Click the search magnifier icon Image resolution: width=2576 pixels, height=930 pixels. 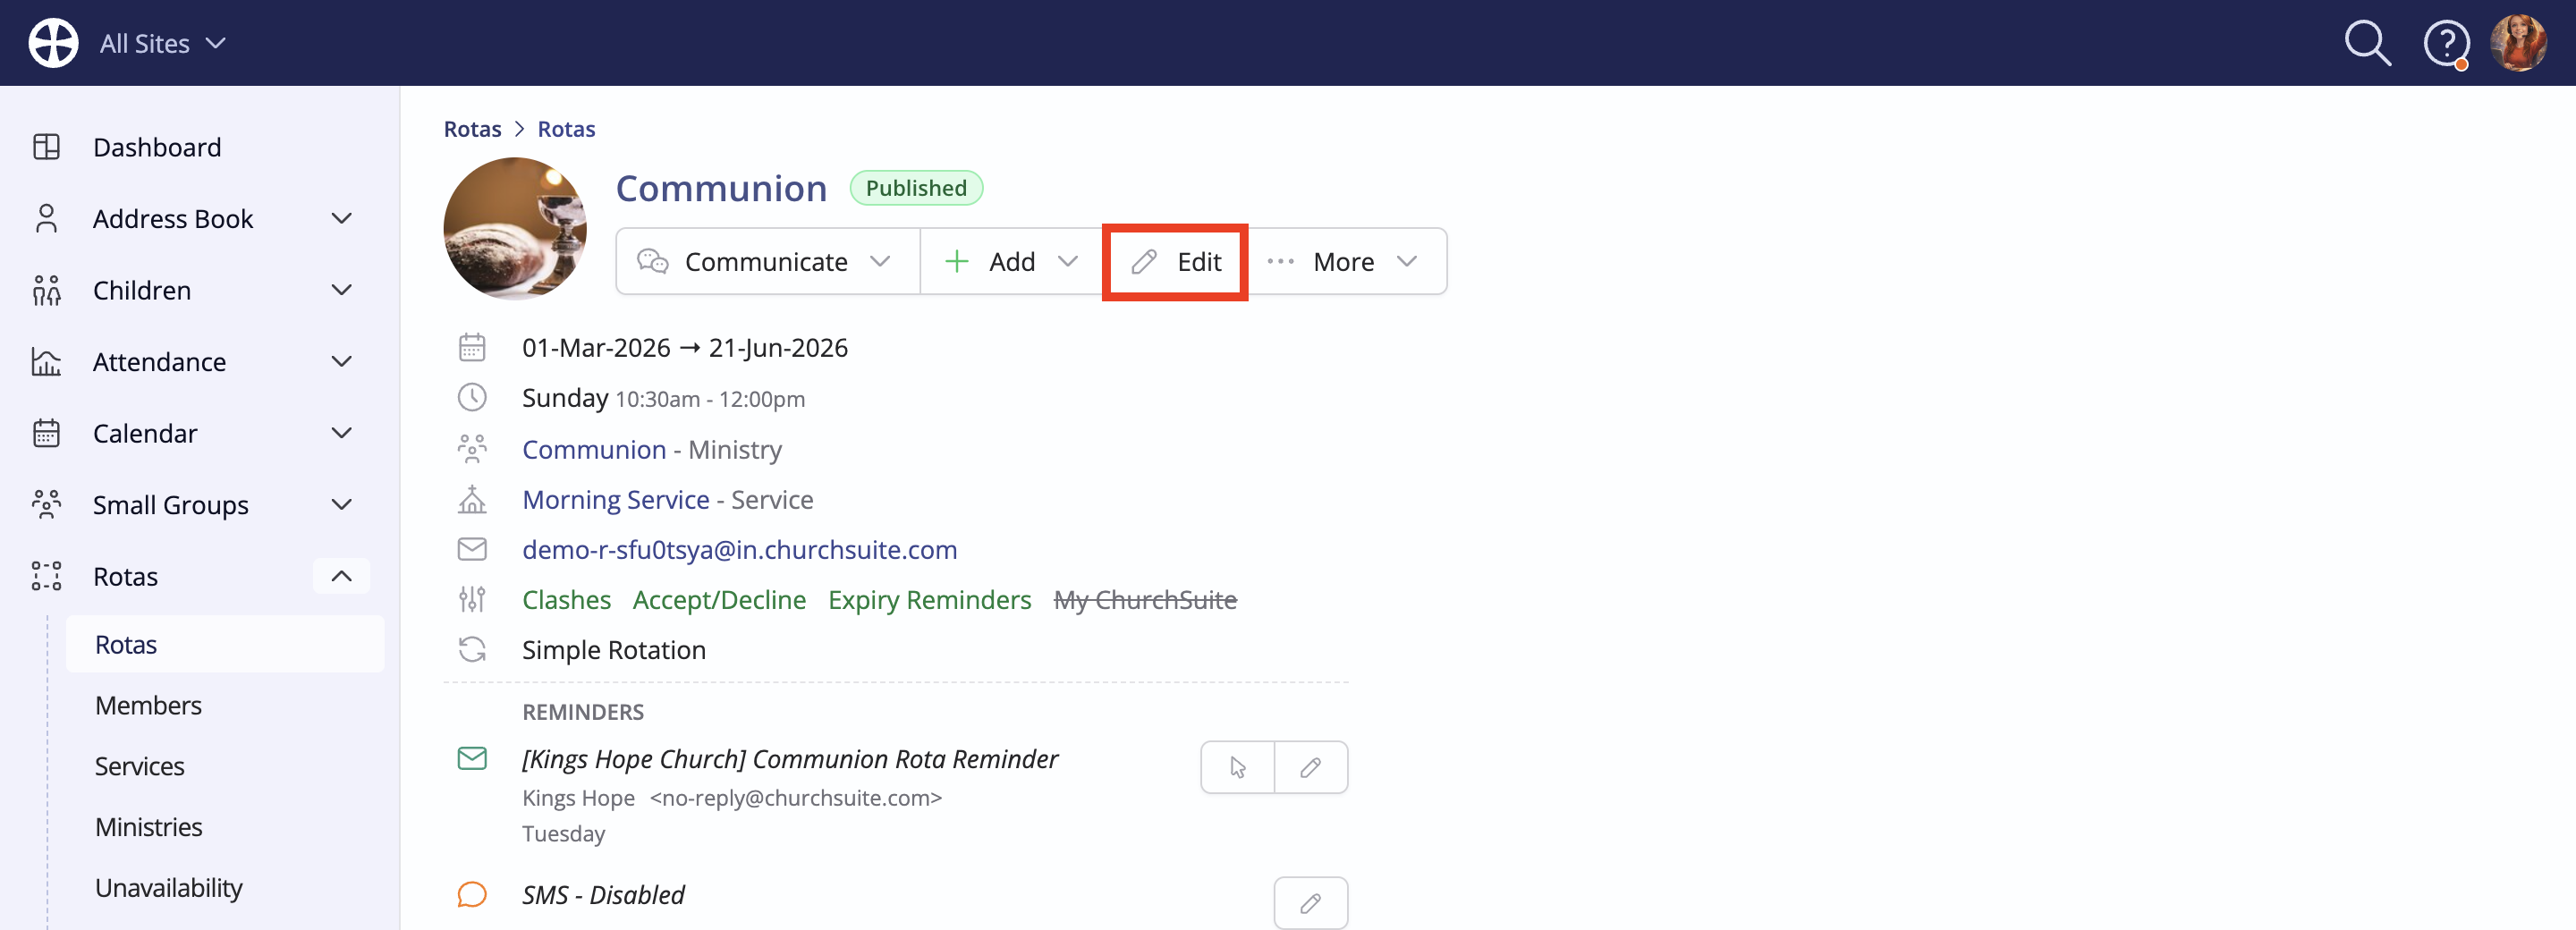click(2367, 44)
